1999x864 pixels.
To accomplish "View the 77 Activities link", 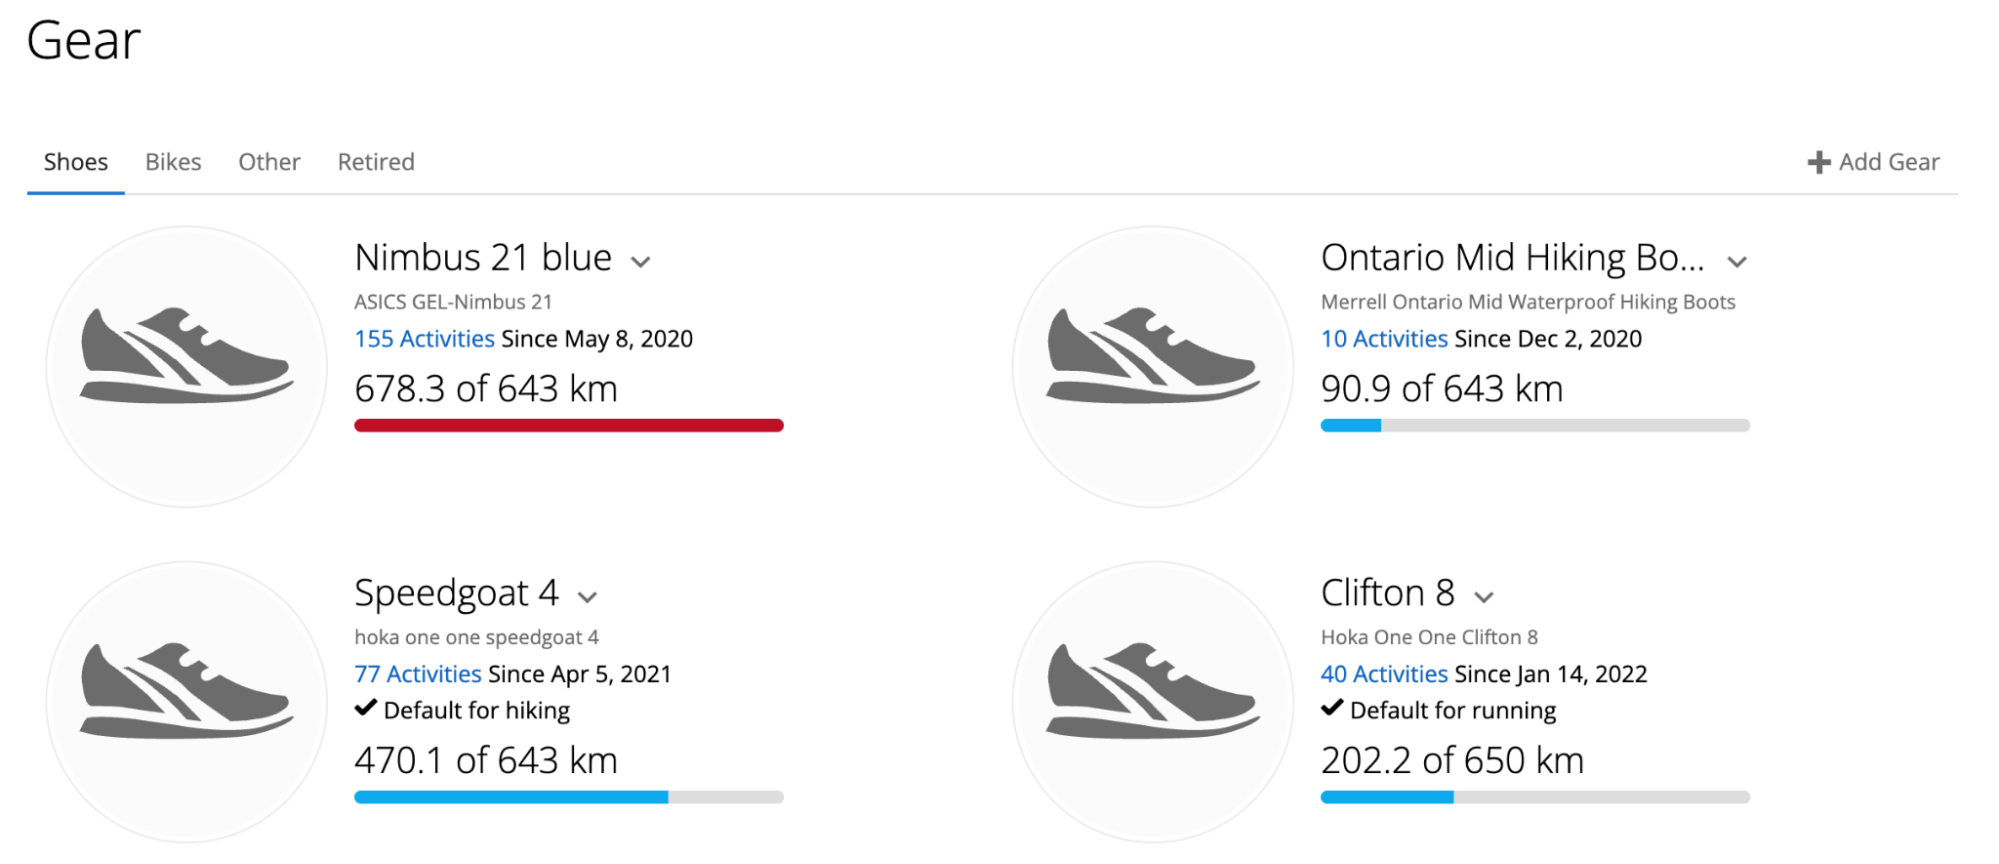I will pos(418,674).
